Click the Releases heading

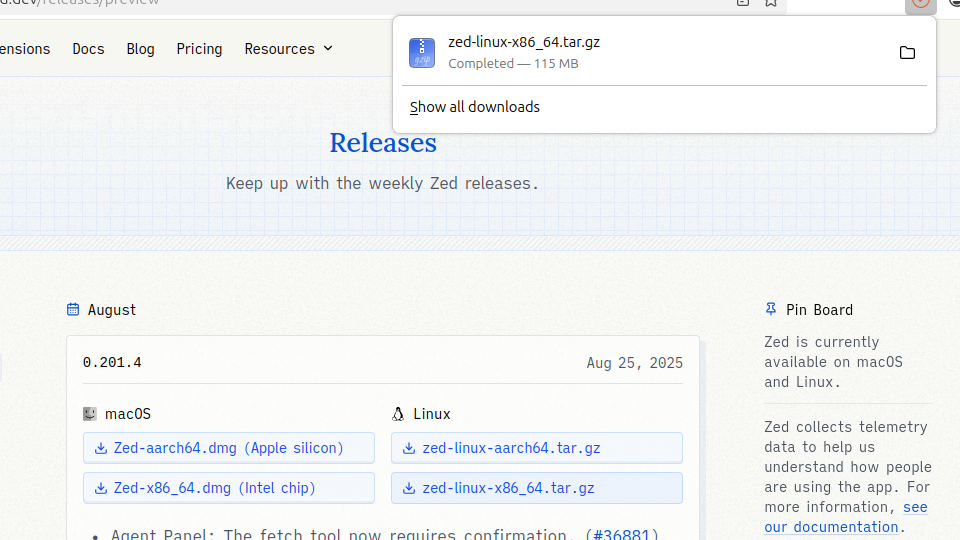click(x=383, y=143)
